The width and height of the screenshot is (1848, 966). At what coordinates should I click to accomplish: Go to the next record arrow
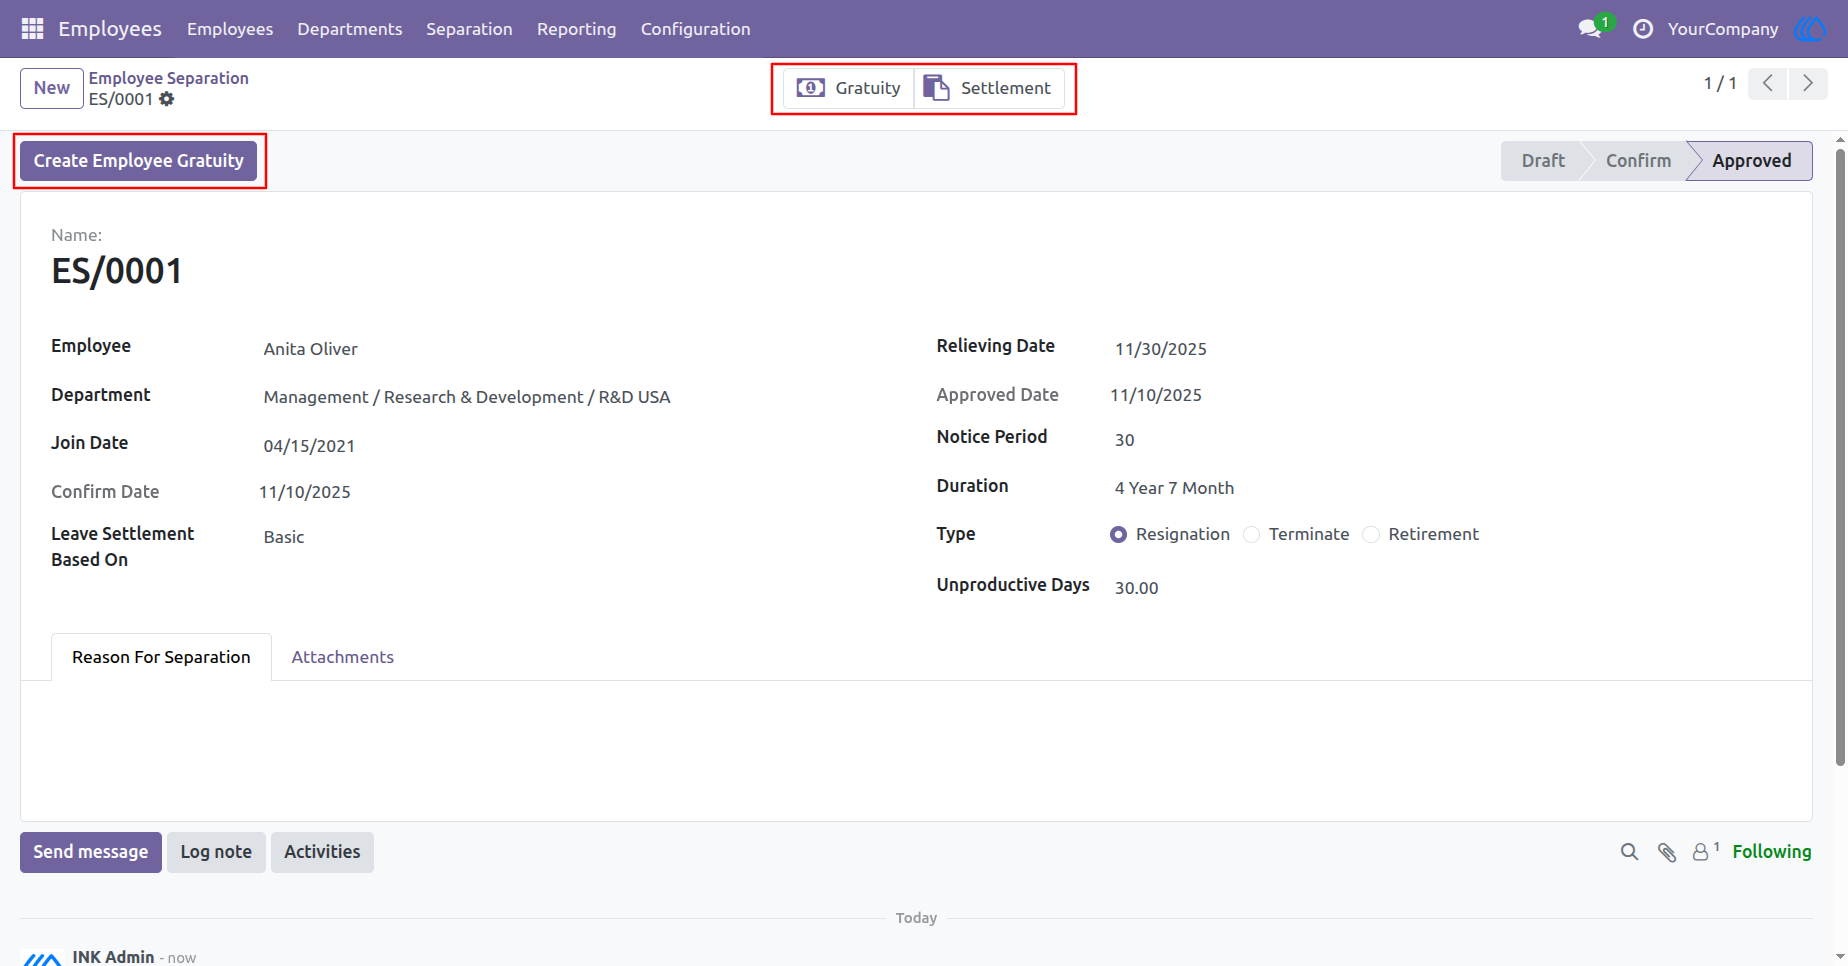tap(1808, 84)
